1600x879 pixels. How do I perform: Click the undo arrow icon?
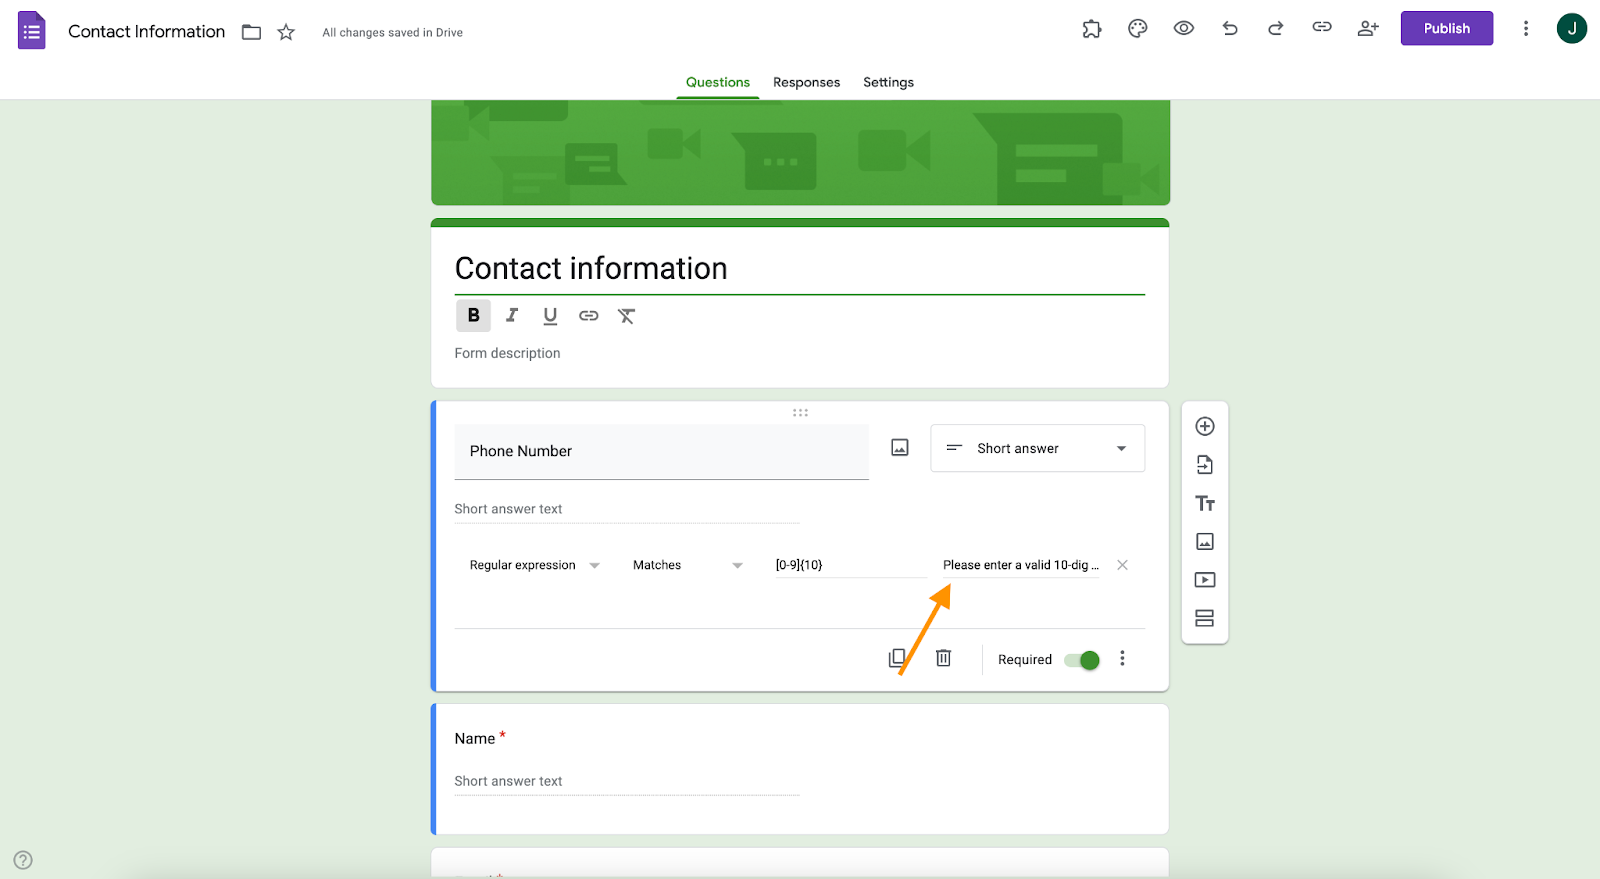[x=1230, y=29]
